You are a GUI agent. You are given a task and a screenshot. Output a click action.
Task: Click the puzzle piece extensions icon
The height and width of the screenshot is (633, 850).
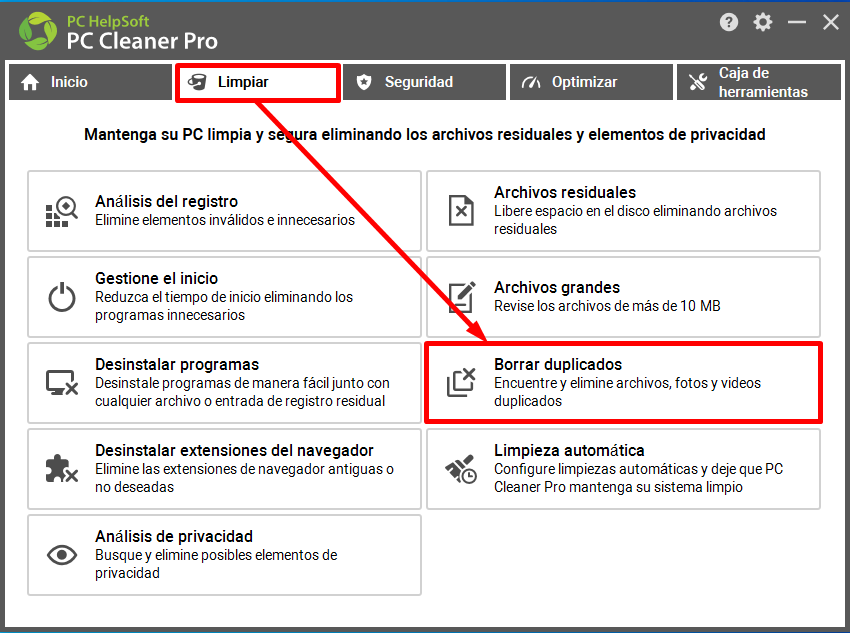tap(61, 469)
